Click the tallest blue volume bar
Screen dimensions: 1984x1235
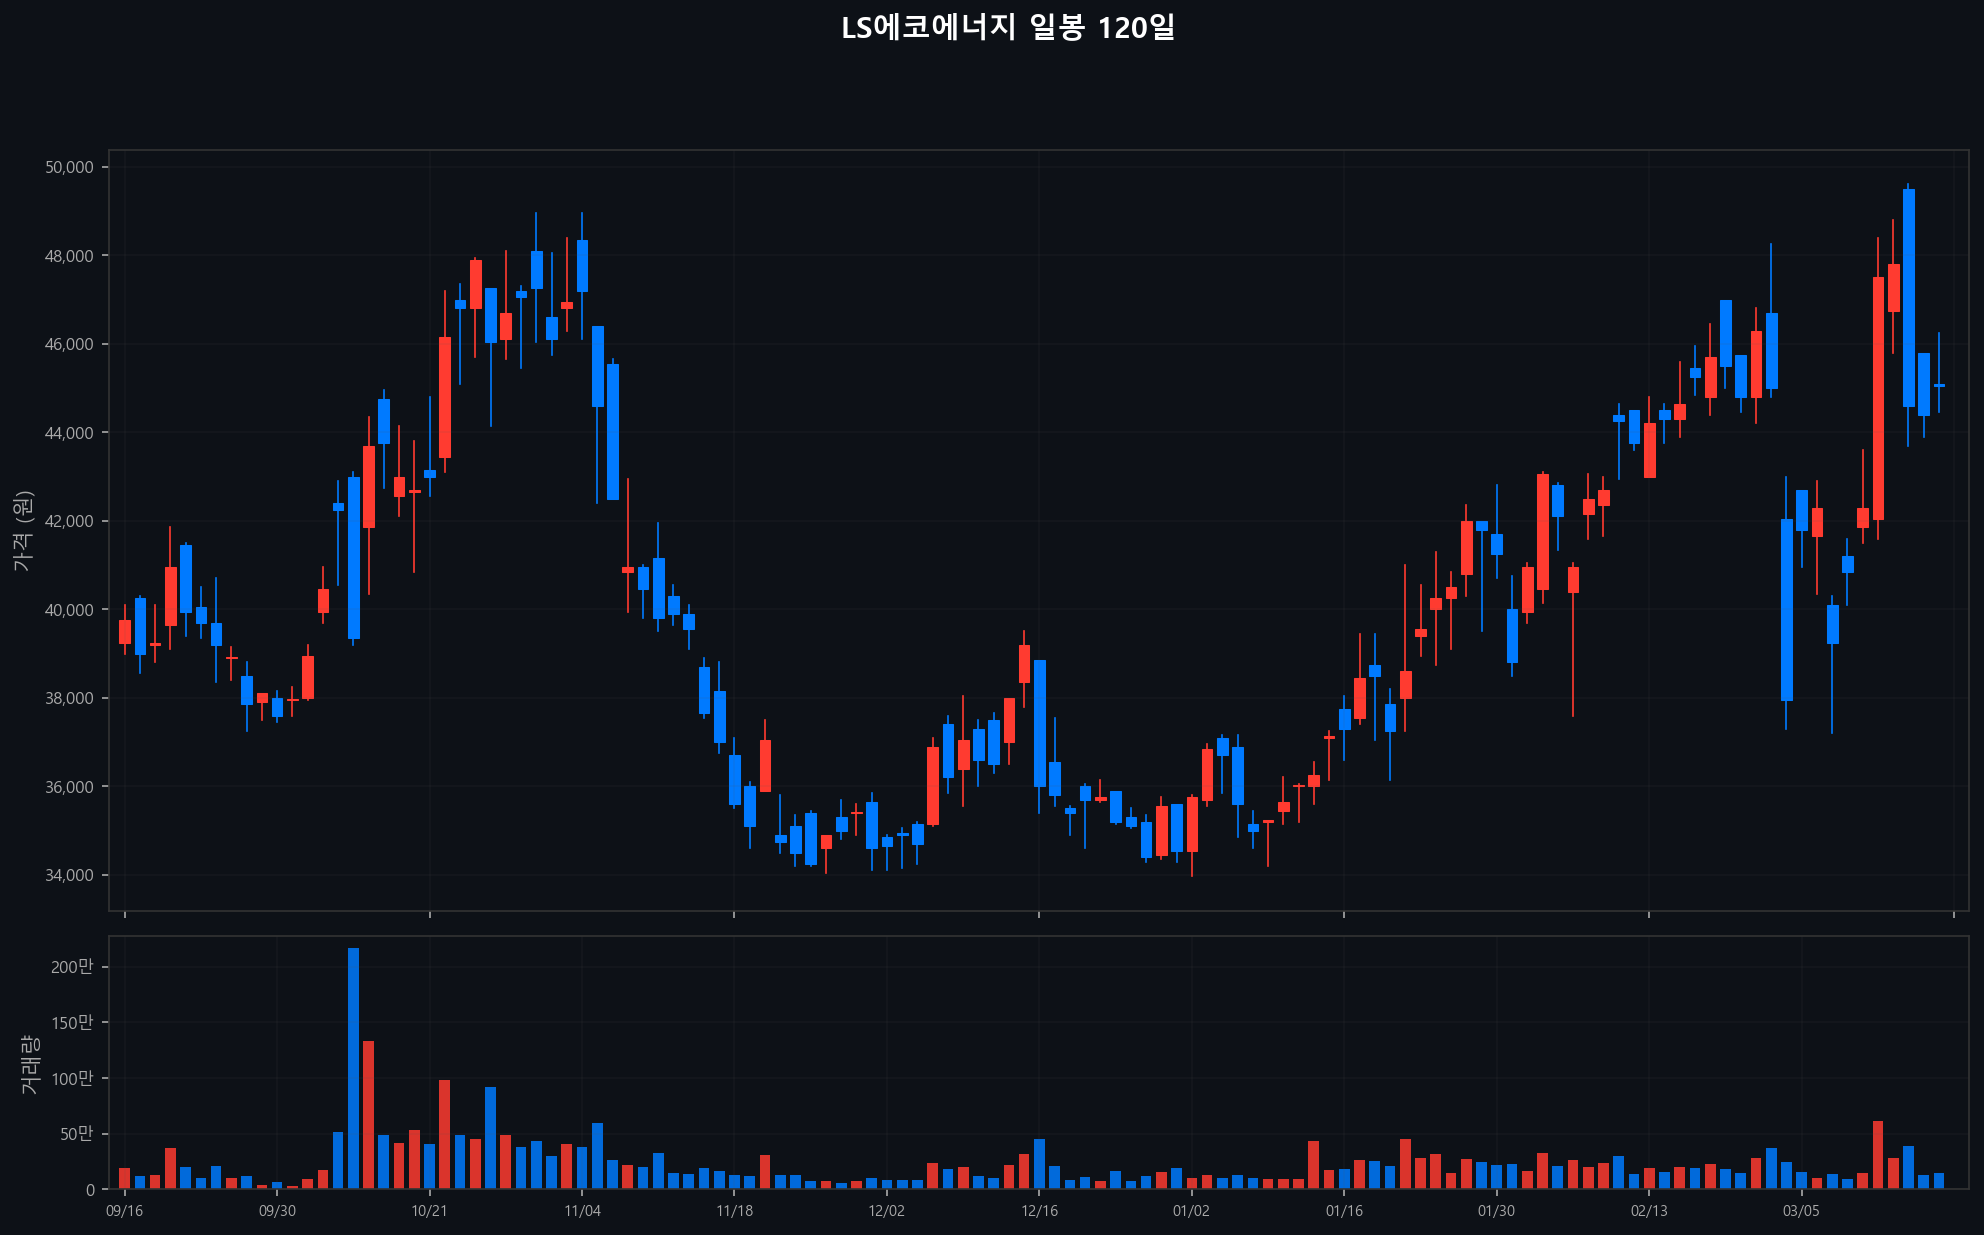point(353,1068)
